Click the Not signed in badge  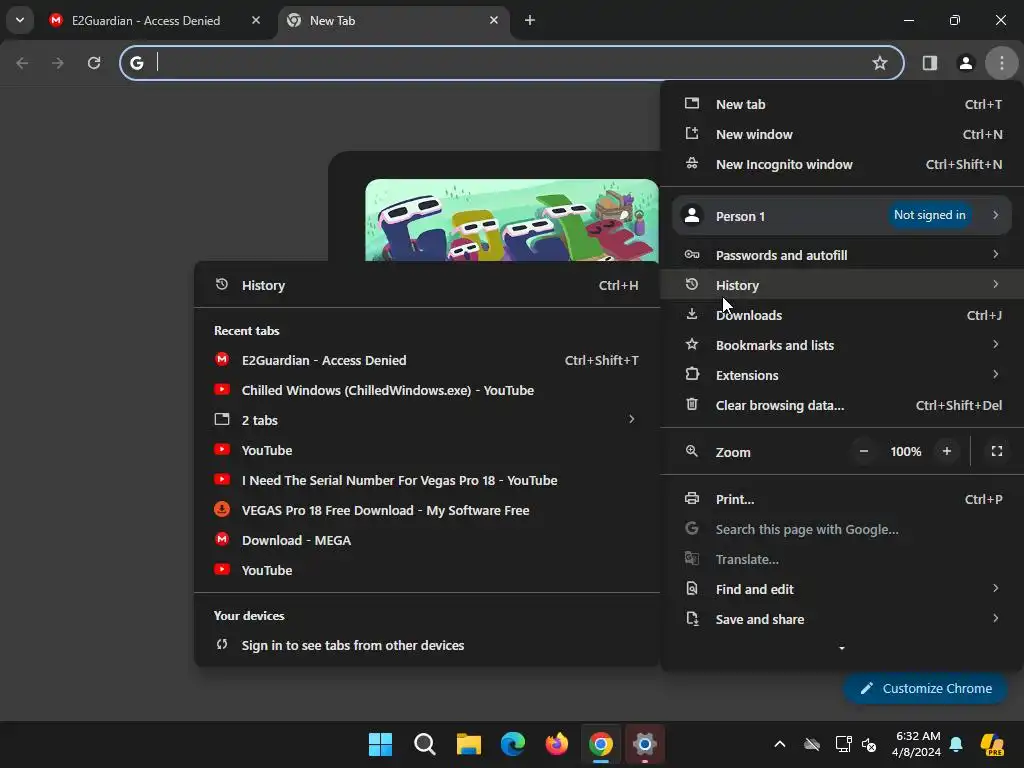pyautogui.click(x=929, y=215)
